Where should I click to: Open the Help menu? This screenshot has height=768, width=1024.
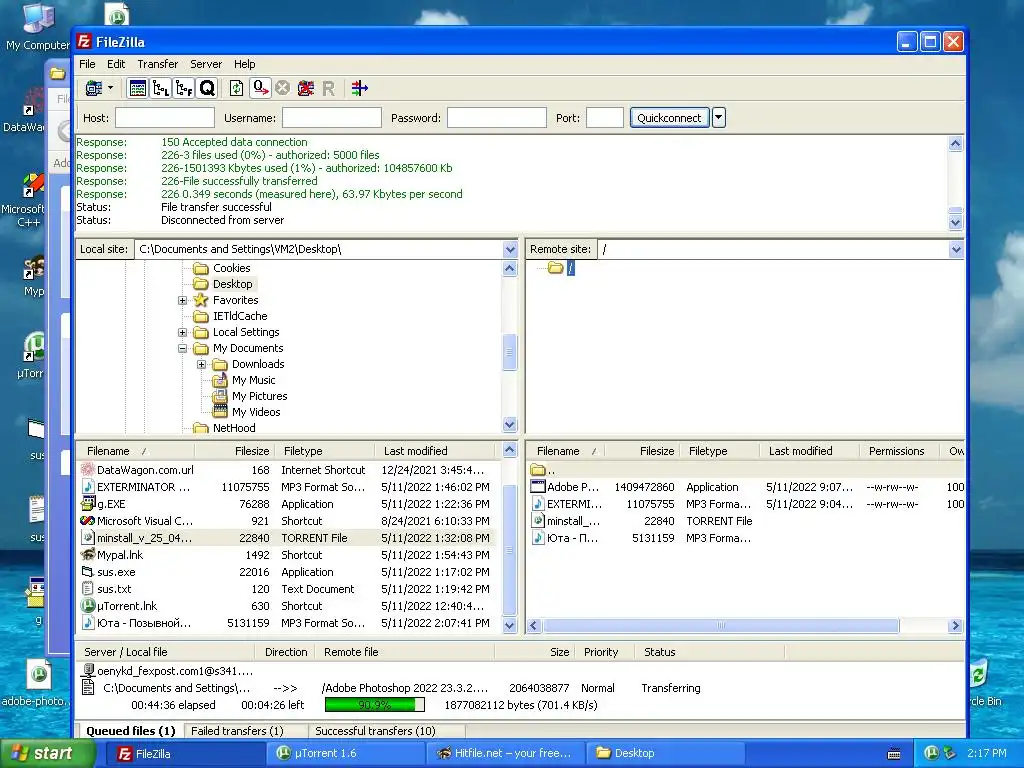click(x=245, y=64)
